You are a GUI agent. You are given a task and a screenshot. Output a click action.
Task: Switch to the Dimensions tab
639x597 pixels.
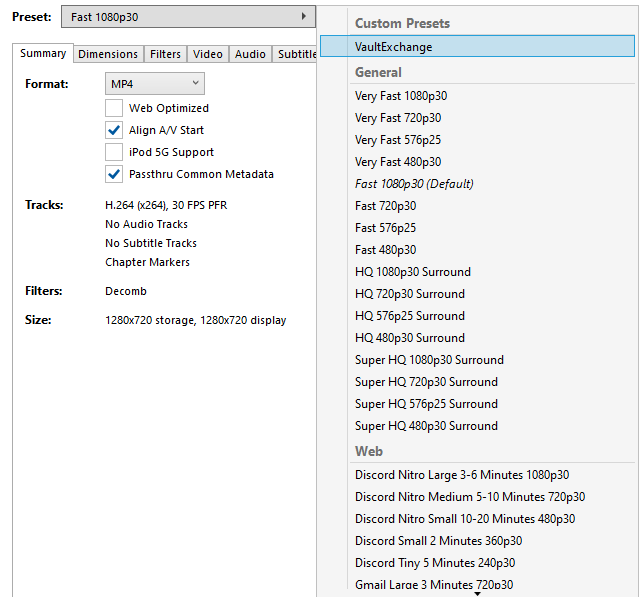[108, 54]
